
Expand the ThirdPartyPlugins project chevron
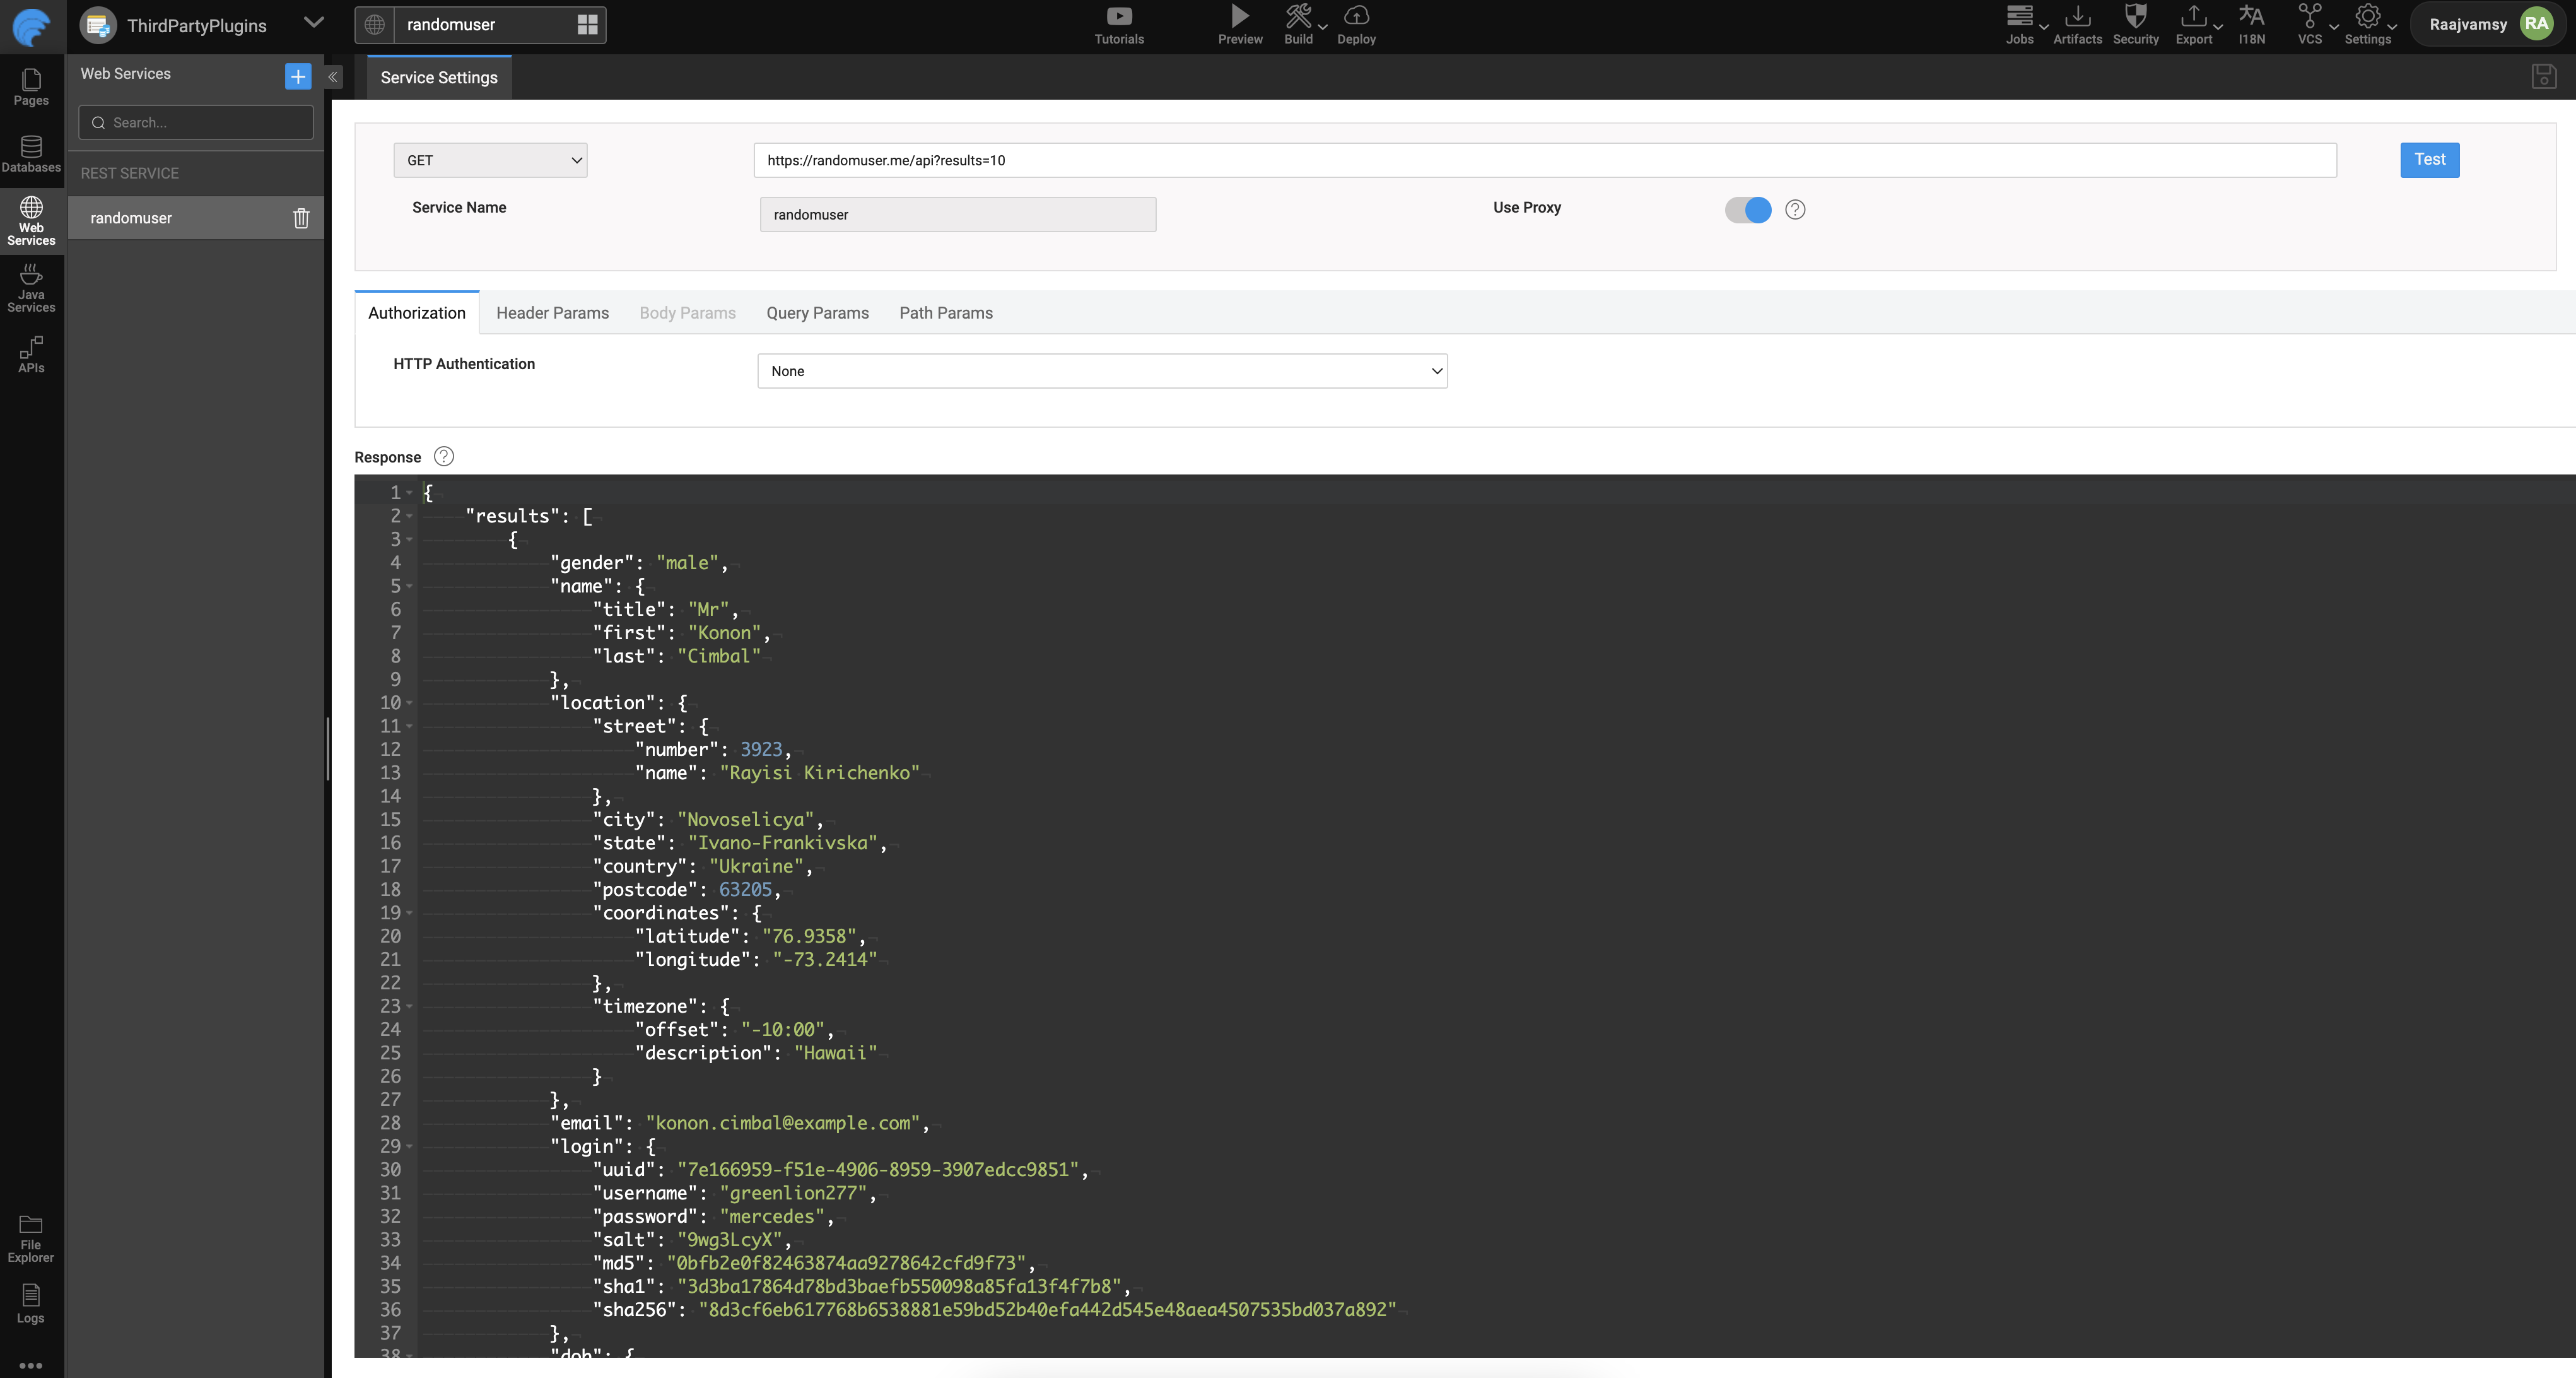coord(313,23)
